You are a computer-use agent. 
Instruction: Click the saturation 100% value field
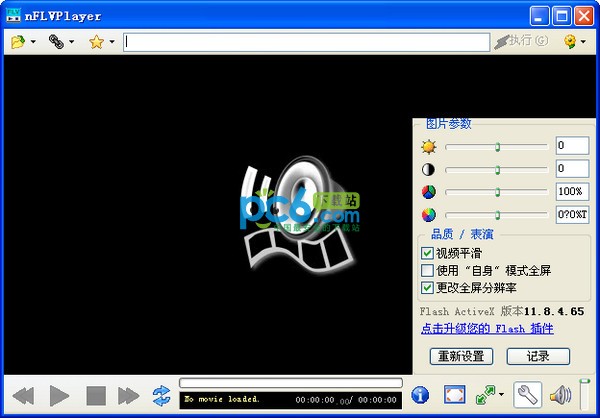pos(572,191)
